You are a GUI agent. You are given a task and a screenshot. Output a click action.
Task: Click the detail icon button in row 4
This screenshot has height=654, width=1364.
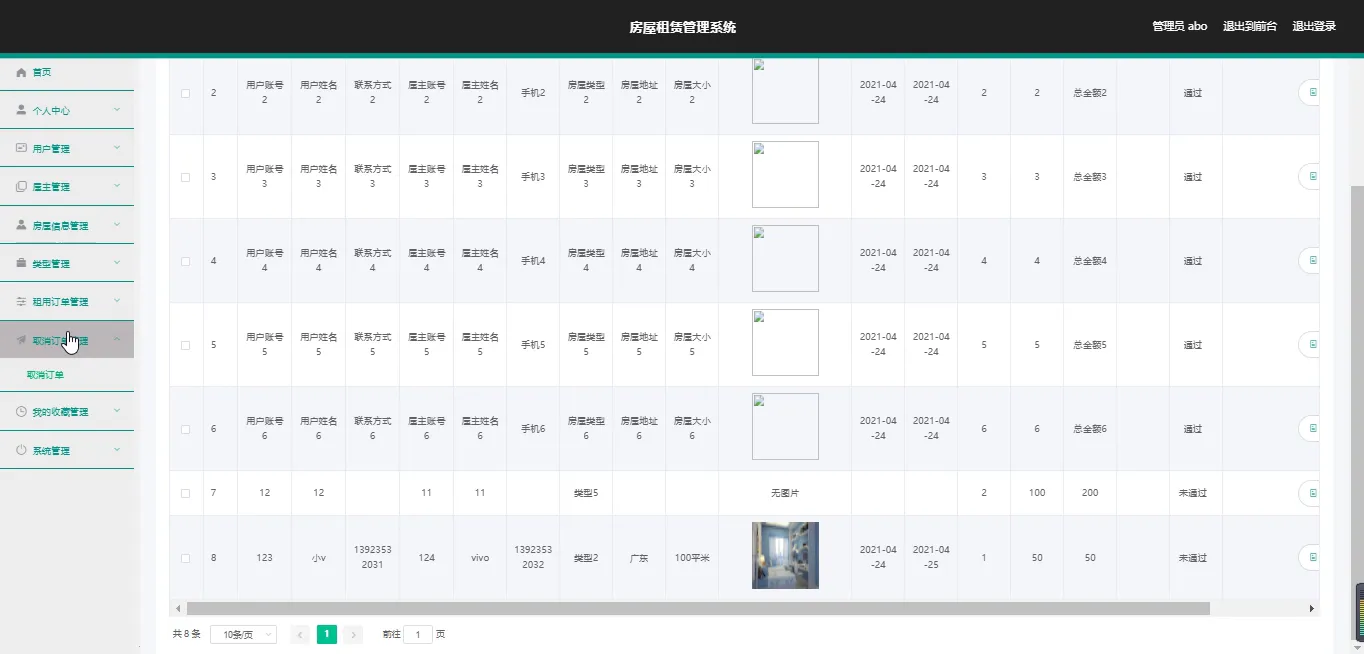click(1311, 261)
